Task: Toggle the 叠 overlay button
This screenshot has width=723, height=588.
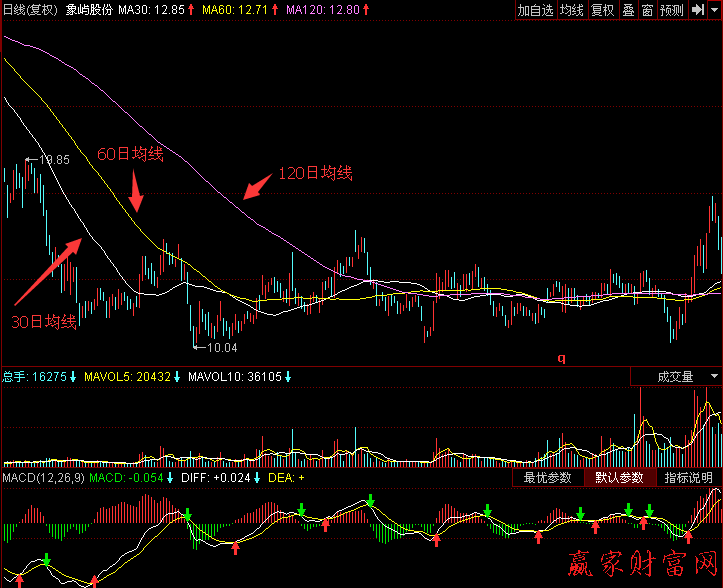Action: pos(628,10)
